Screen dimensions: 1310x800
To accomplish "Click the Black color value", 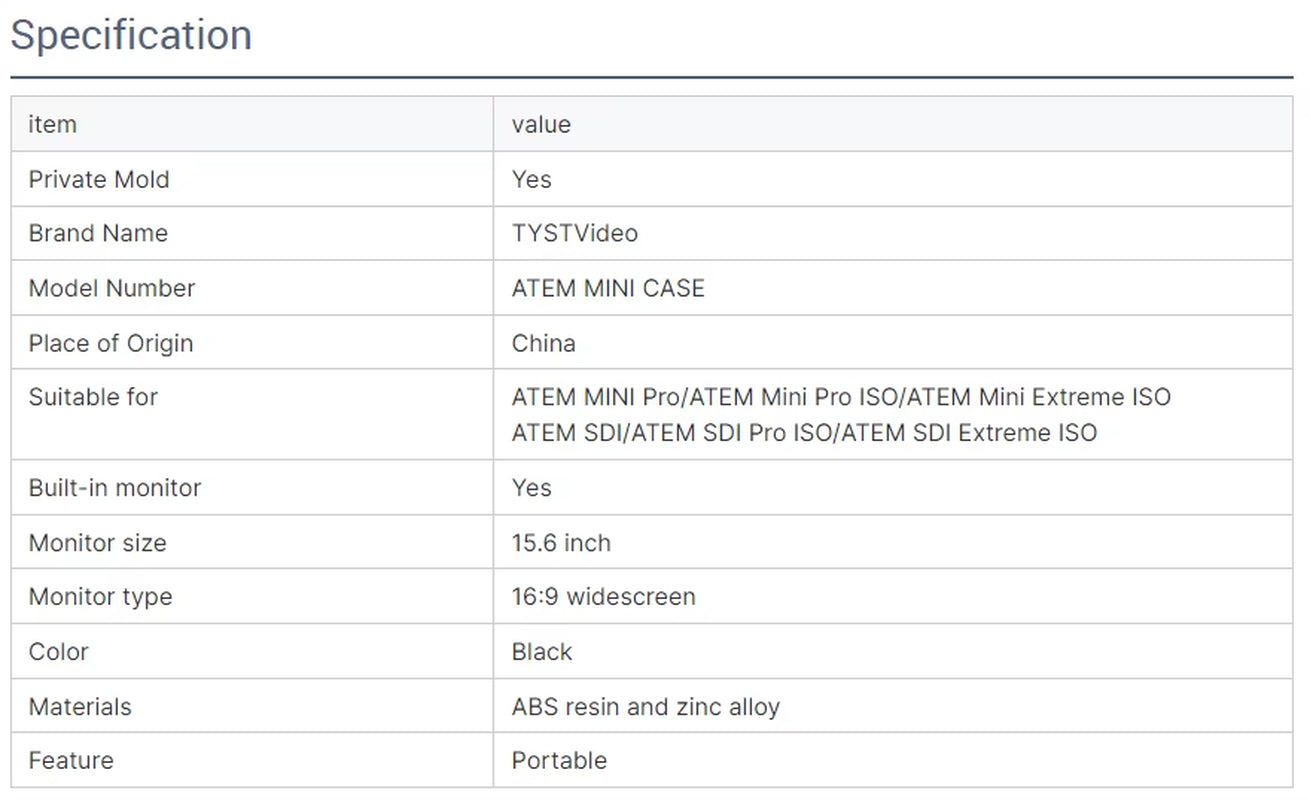I will [x=542, y=652].
